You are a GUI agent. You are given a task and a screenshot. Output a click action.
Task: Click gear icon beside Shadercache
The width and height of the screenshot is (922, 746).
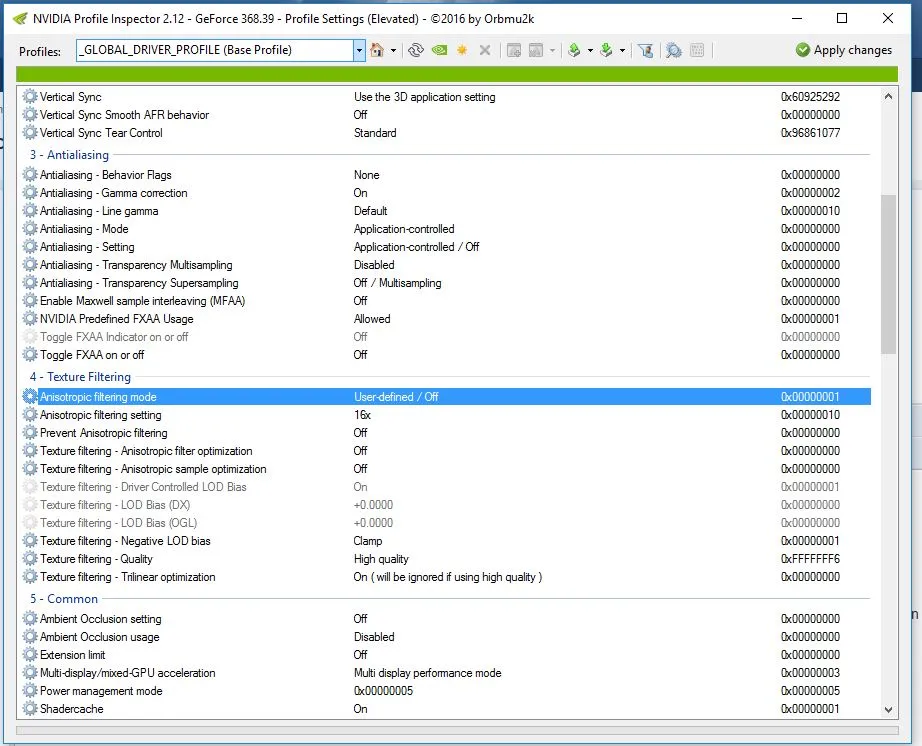30,709
